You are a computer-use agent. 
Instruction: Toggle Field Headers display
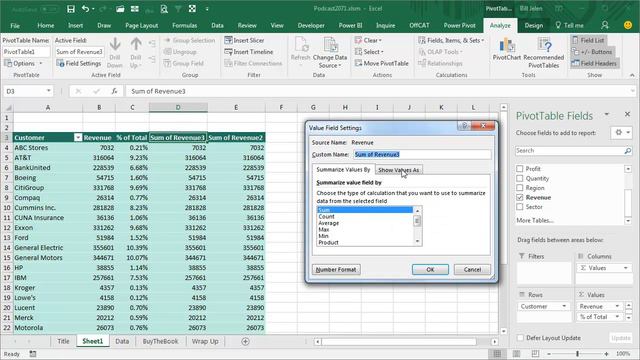[x=594, y=63]
